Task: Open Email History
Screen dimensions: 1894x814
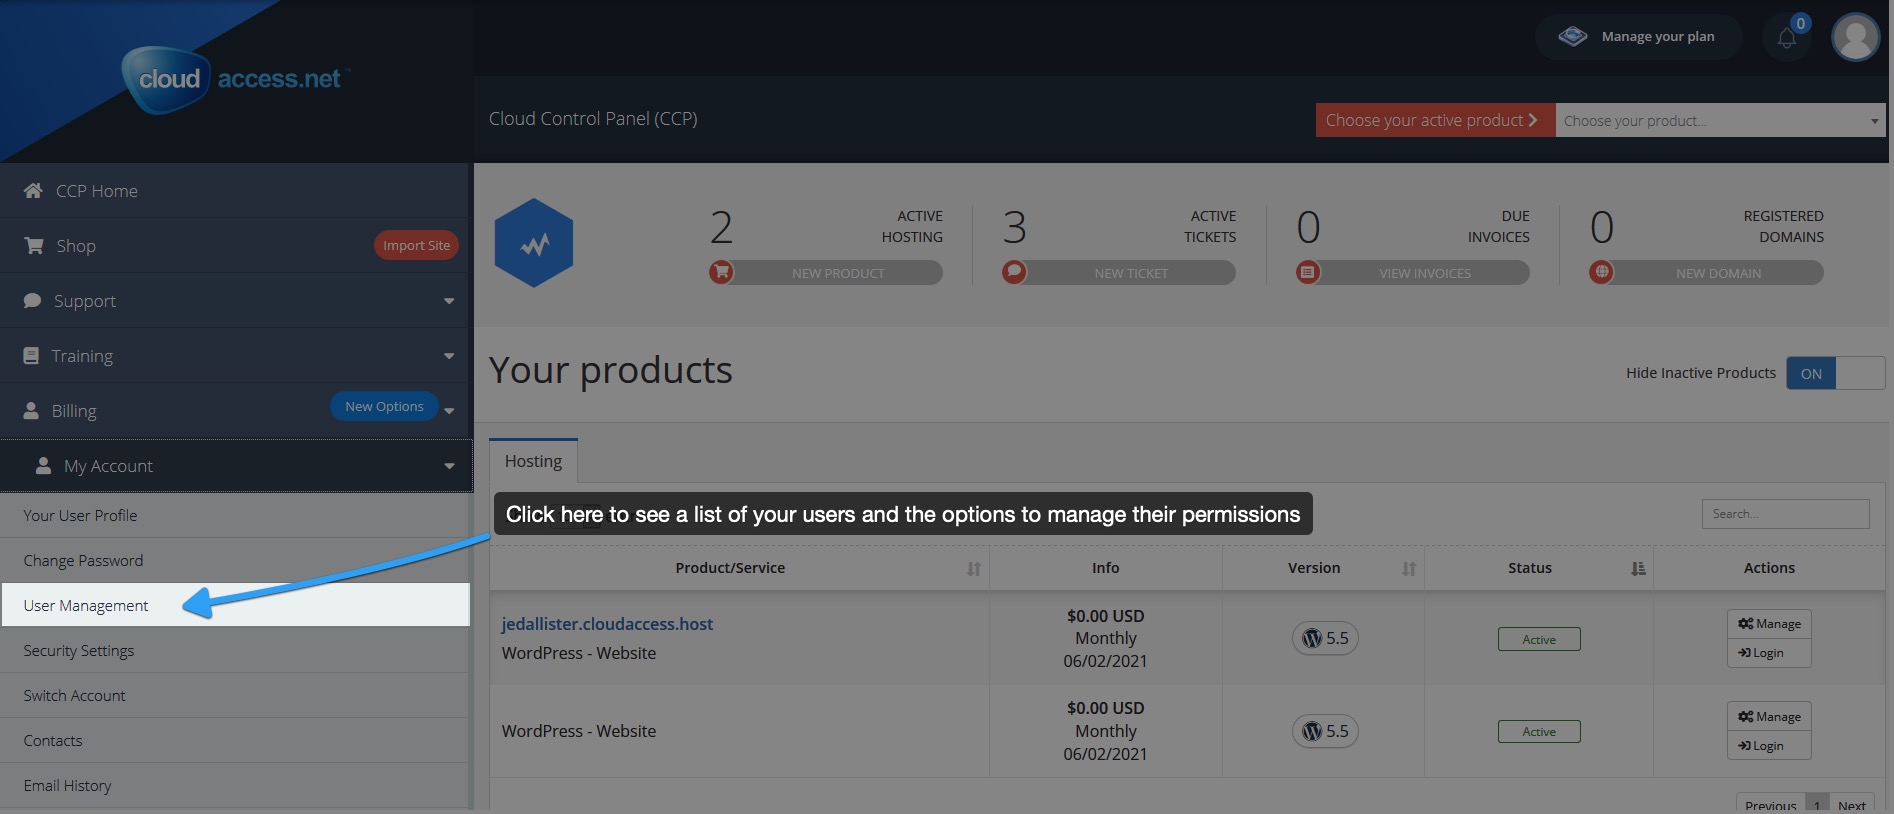Action: 236,785
